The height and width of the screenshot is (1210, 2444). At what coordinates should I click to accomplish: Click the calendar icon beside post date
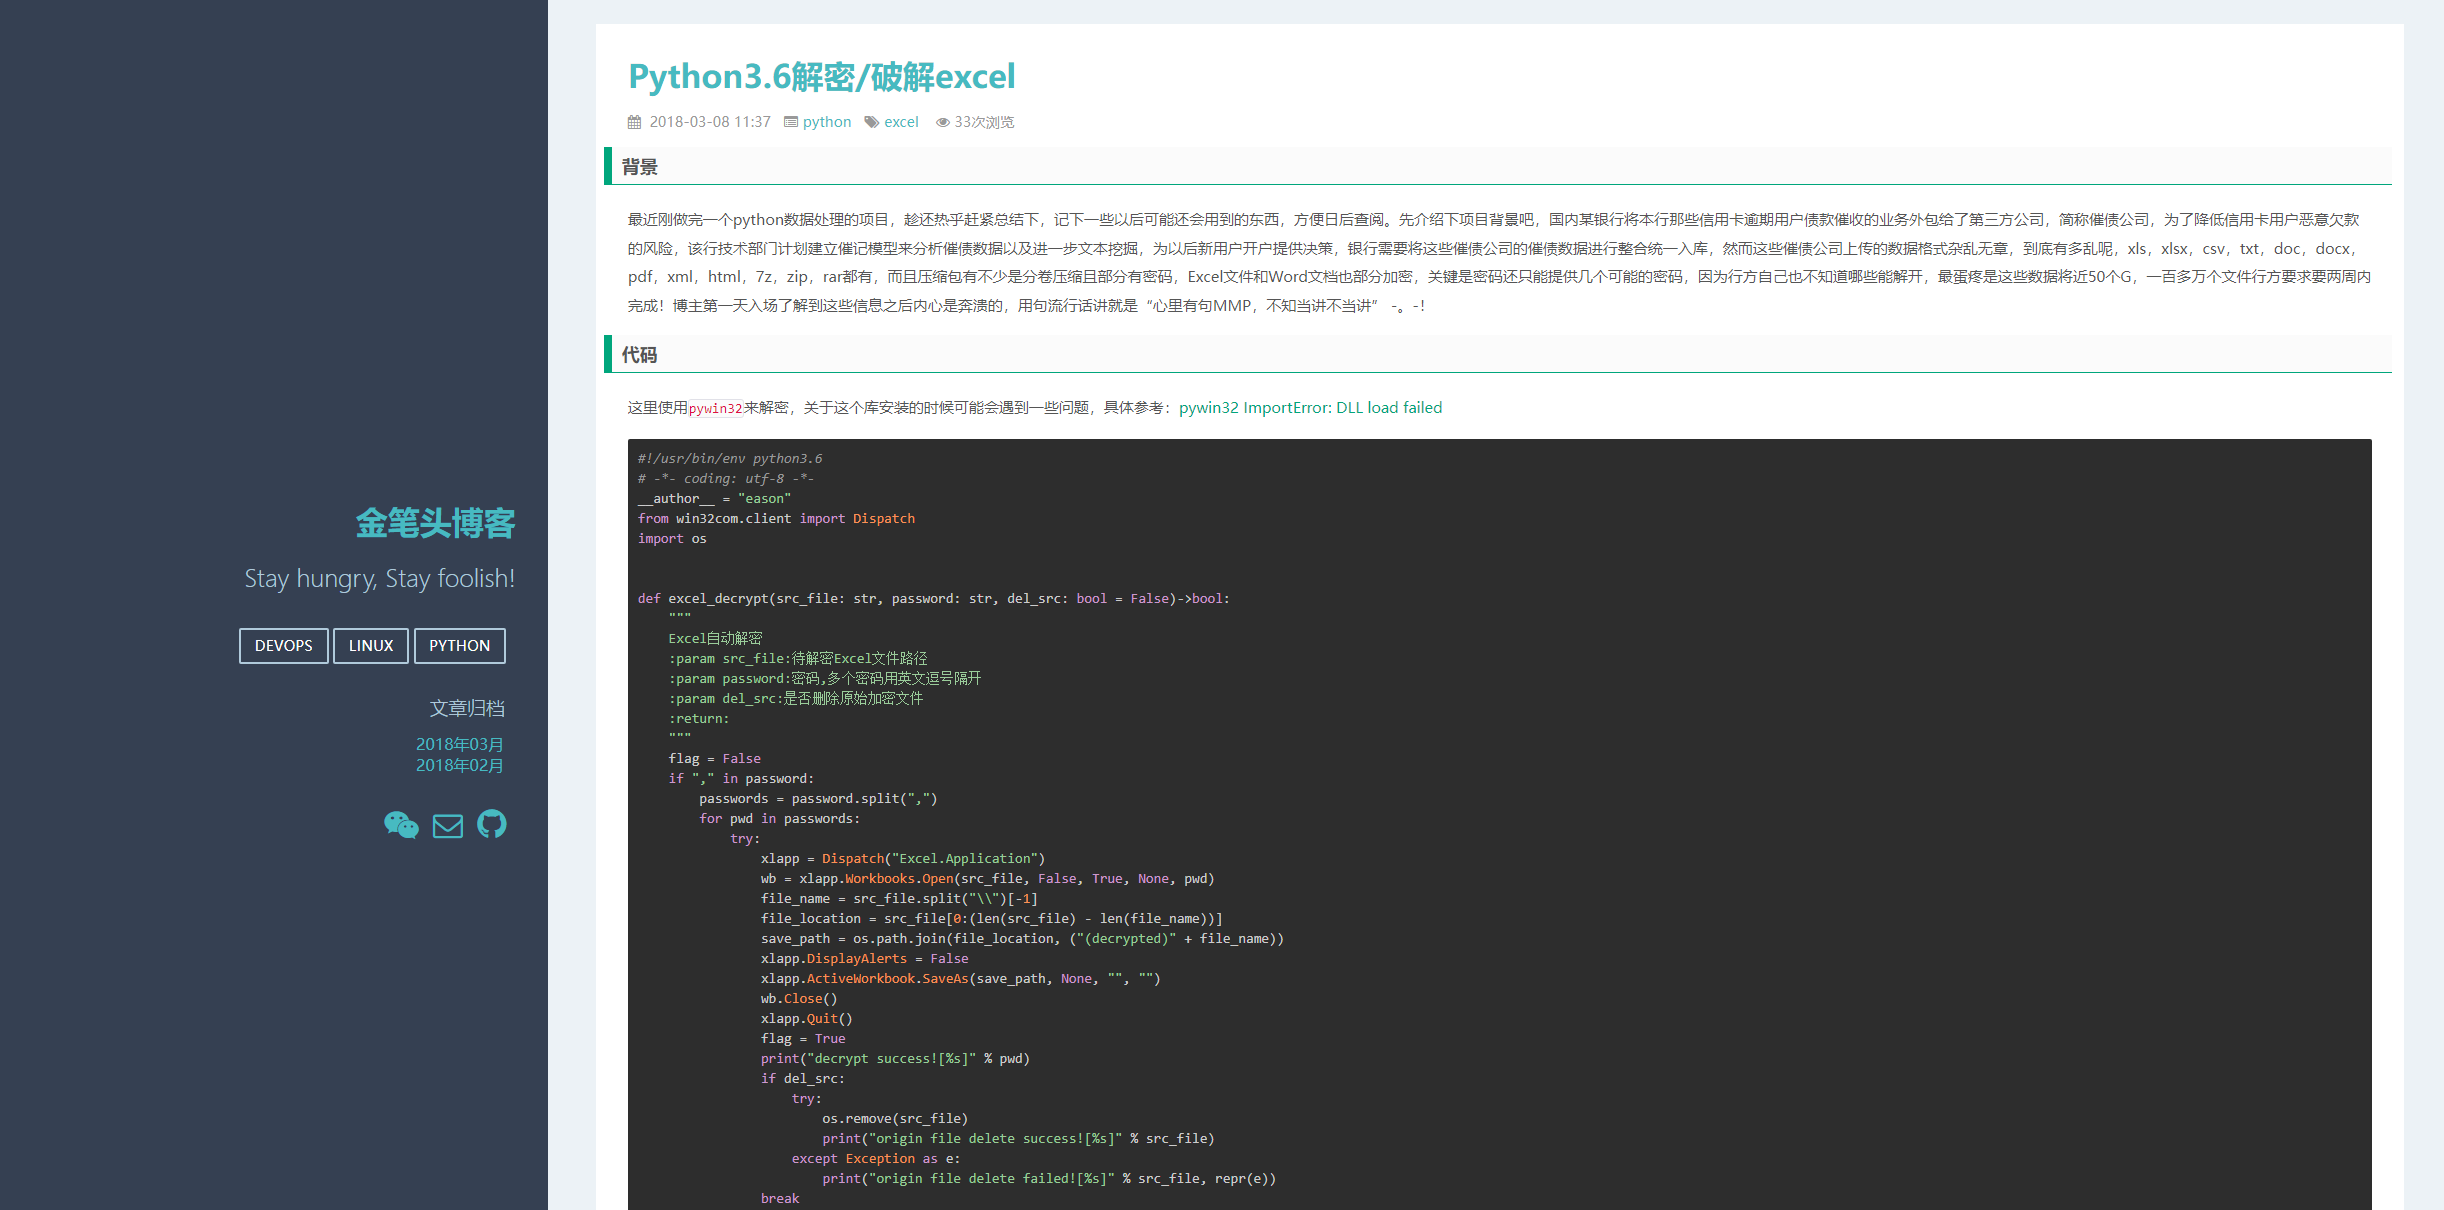point(634,122)
